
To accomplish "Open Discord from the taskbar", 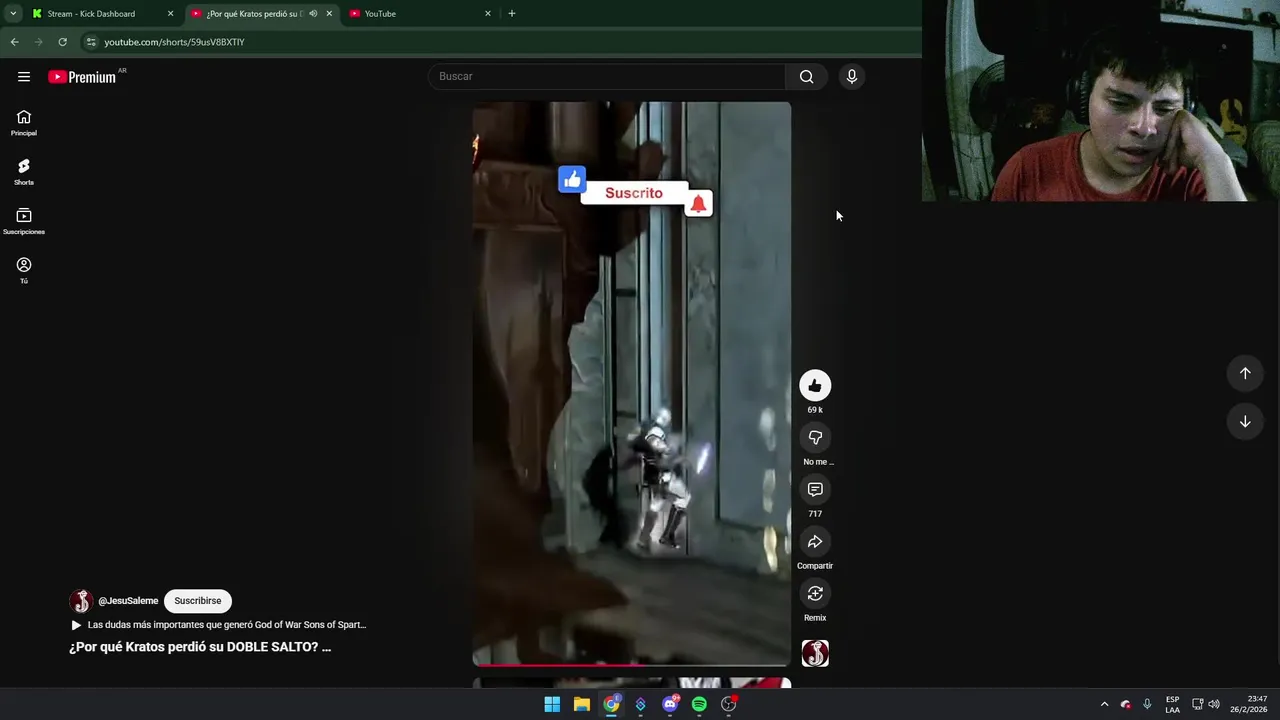I will [x=670, y=704].
